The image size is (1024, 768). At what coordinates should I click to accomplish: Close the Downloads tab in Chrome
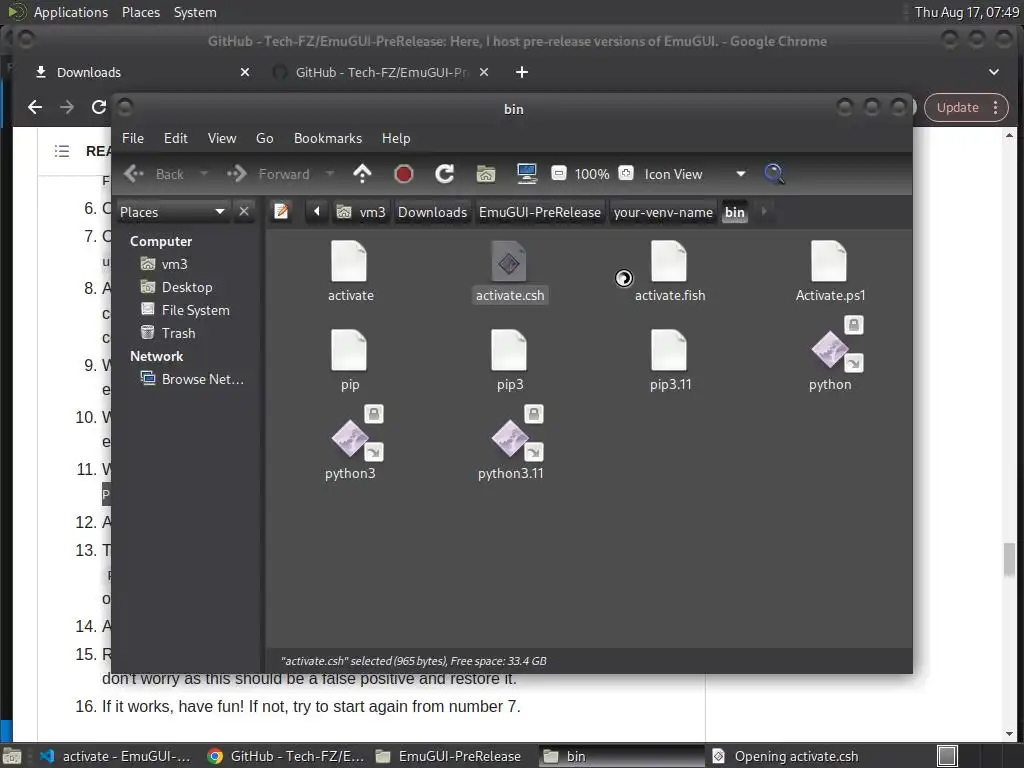tap(245, 72)
